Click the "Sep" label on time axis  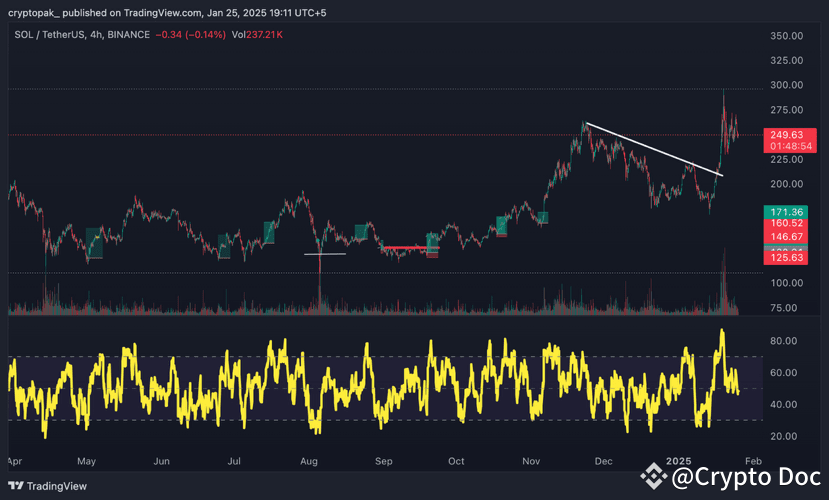coord(384,461)
